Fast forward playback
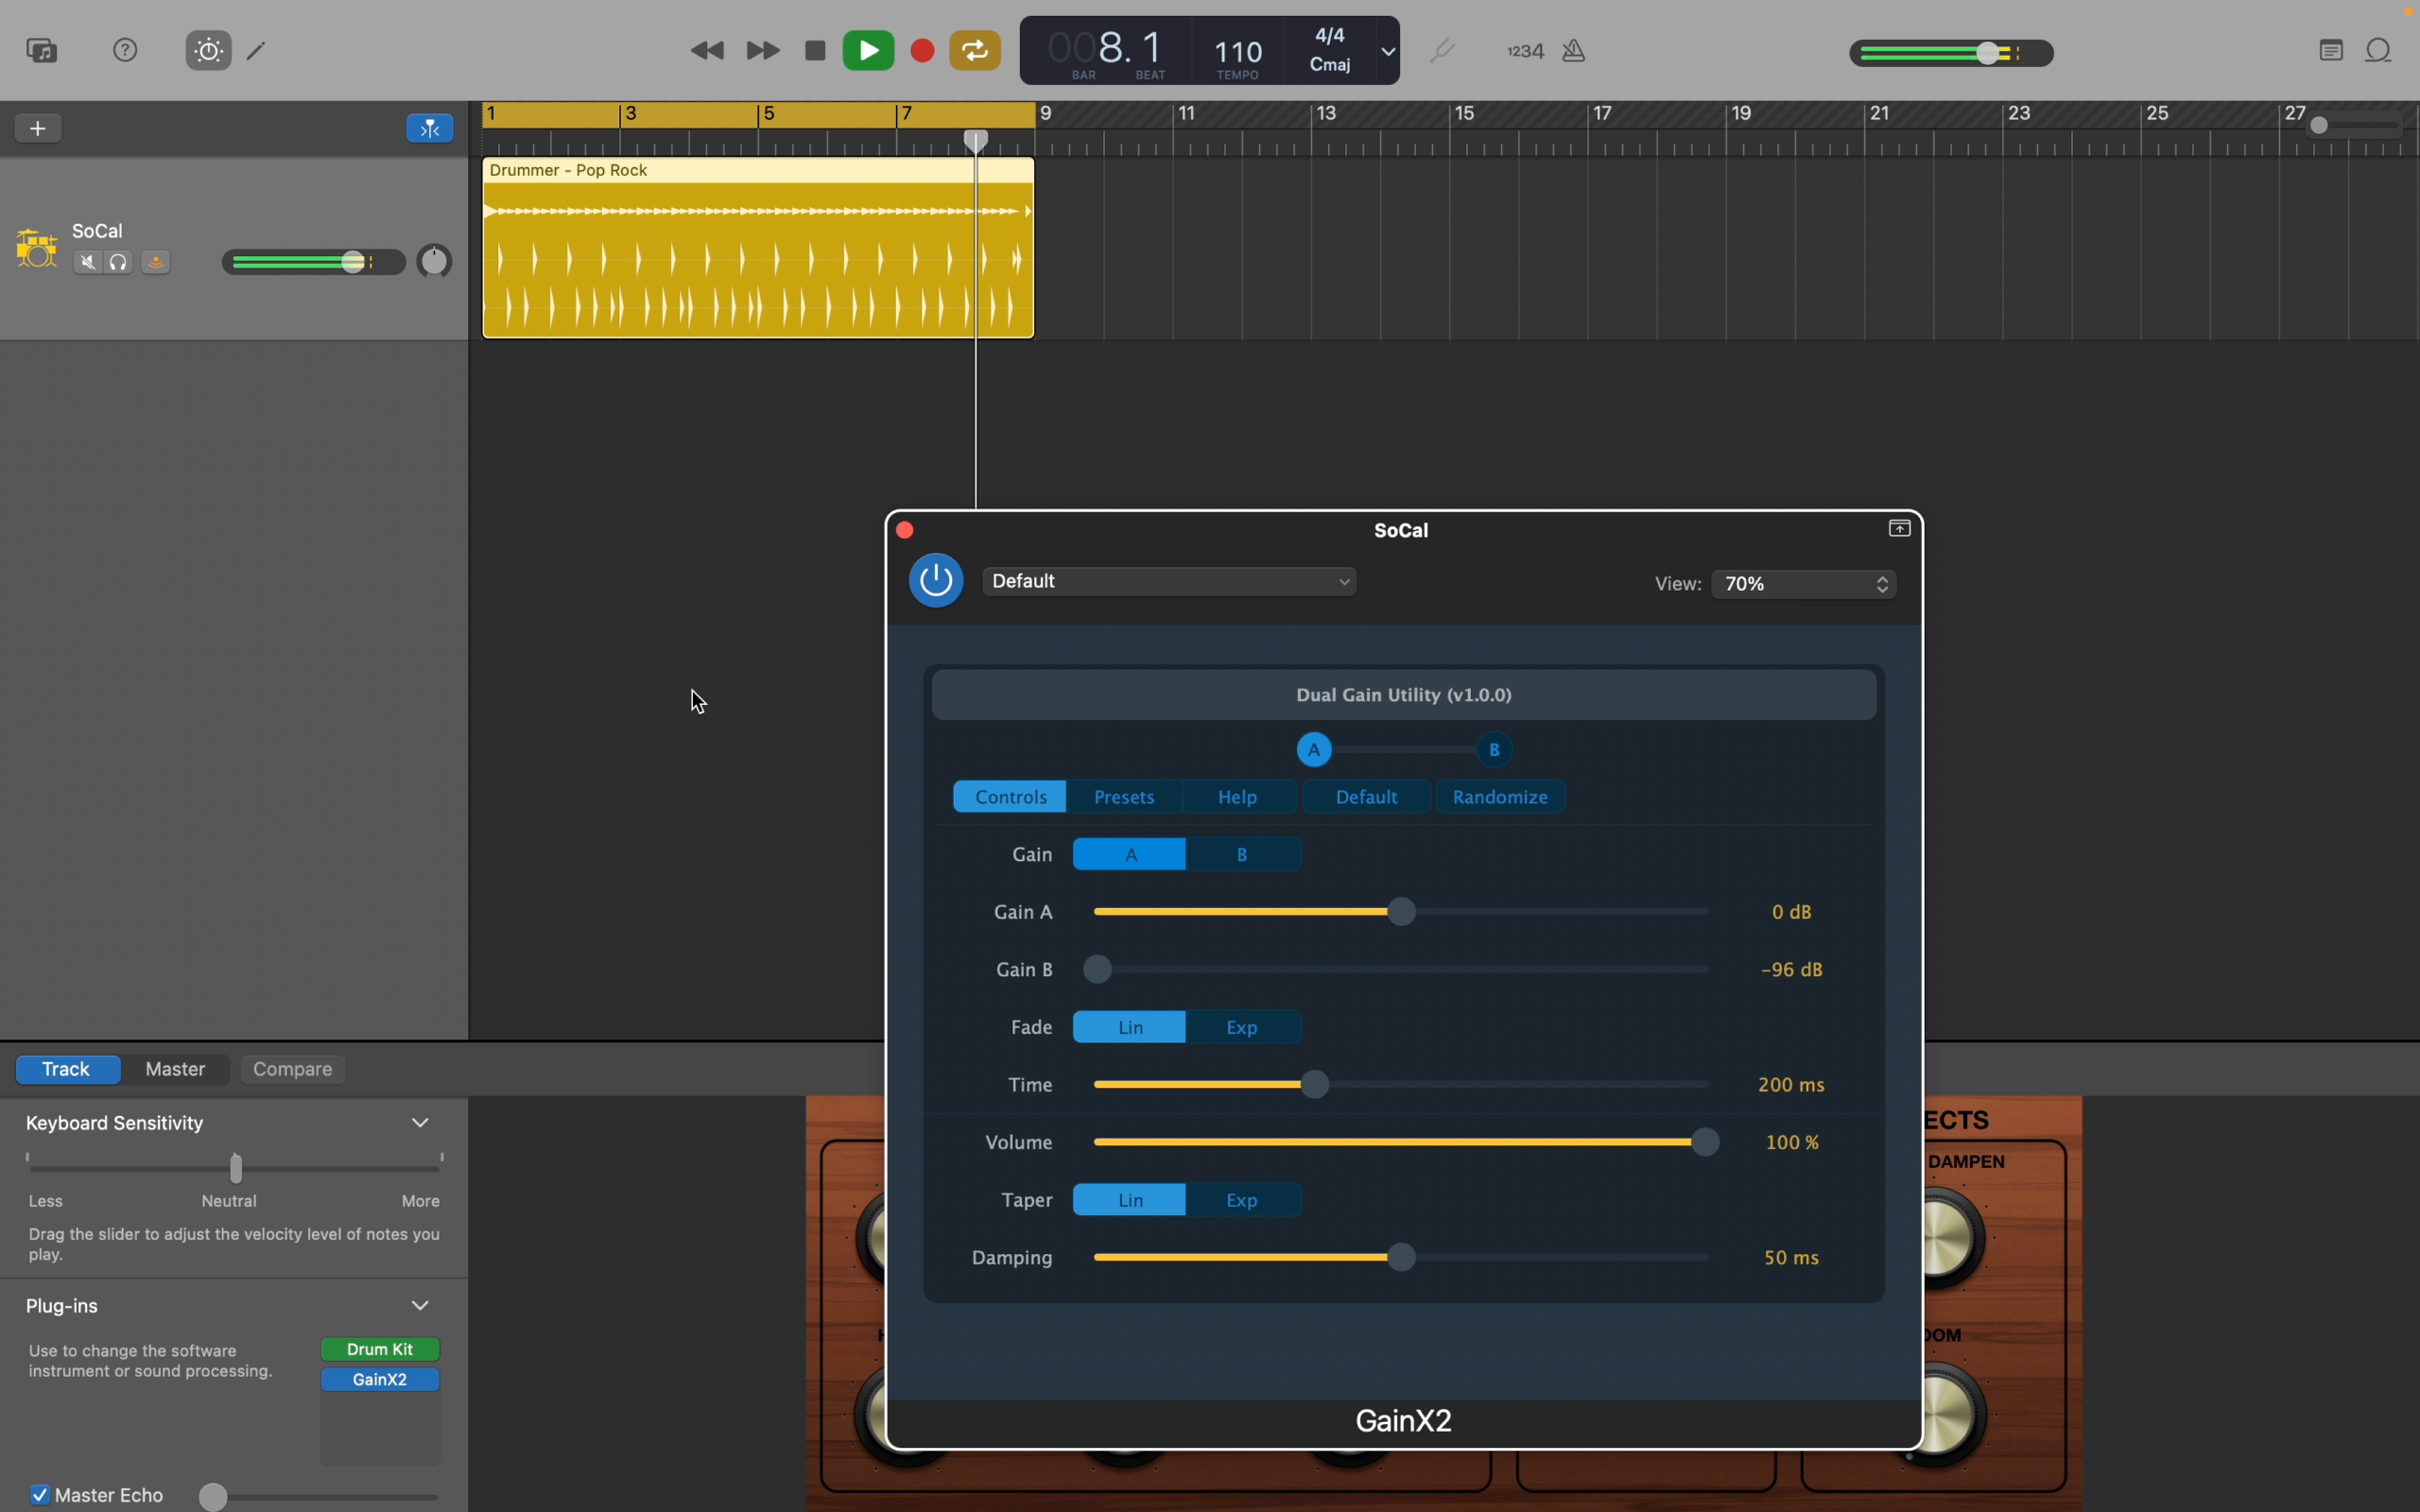Image resolution: width=2420 pixels, height=1512 pixels. coord(763,51)
